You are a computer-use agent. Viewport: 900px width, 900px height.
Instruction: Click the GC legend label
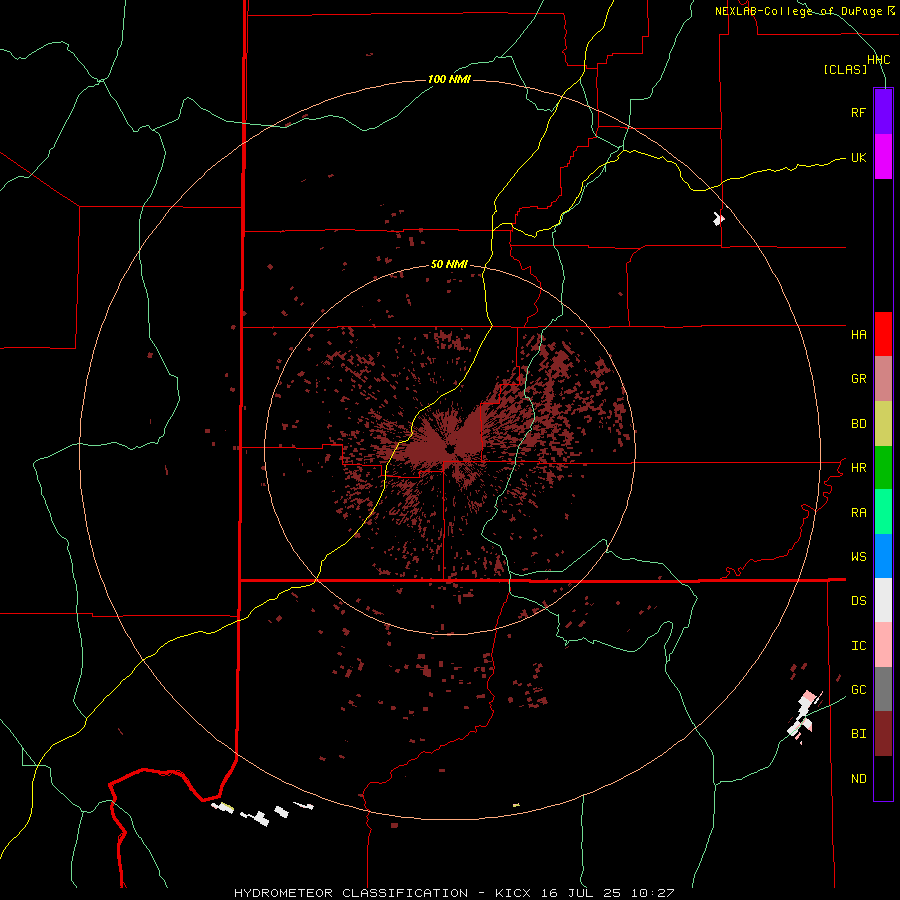click(858, 689)
